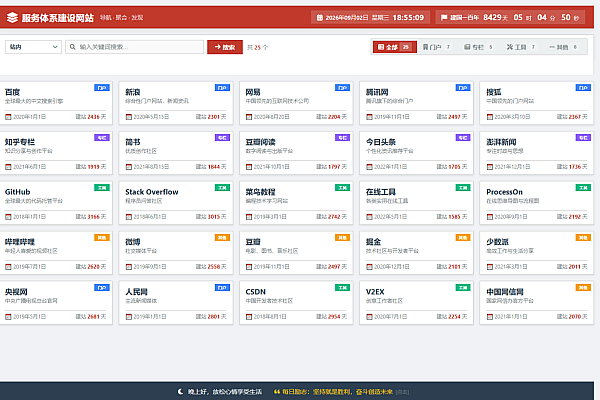
Task: Click the magnifier icon in the search field
Action: click(x=72, y=47)
